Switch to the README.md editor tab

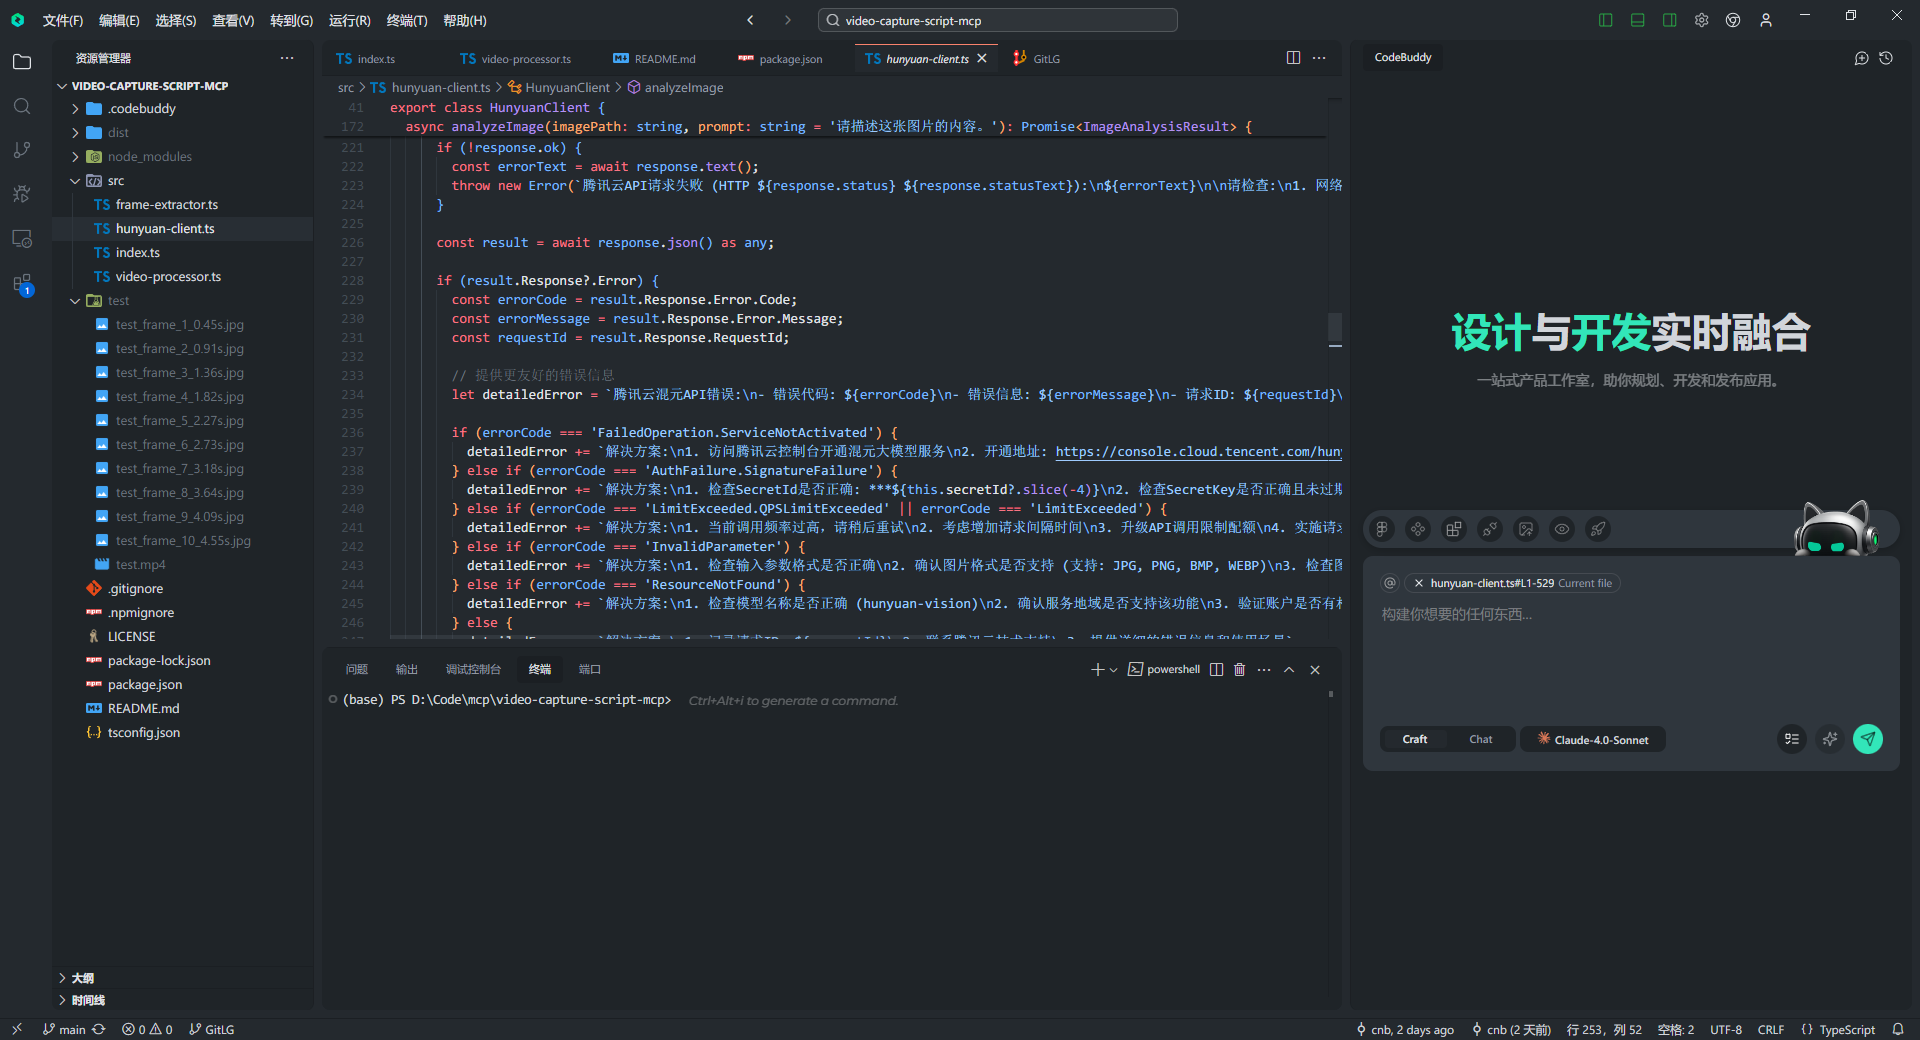click(655, 59)
